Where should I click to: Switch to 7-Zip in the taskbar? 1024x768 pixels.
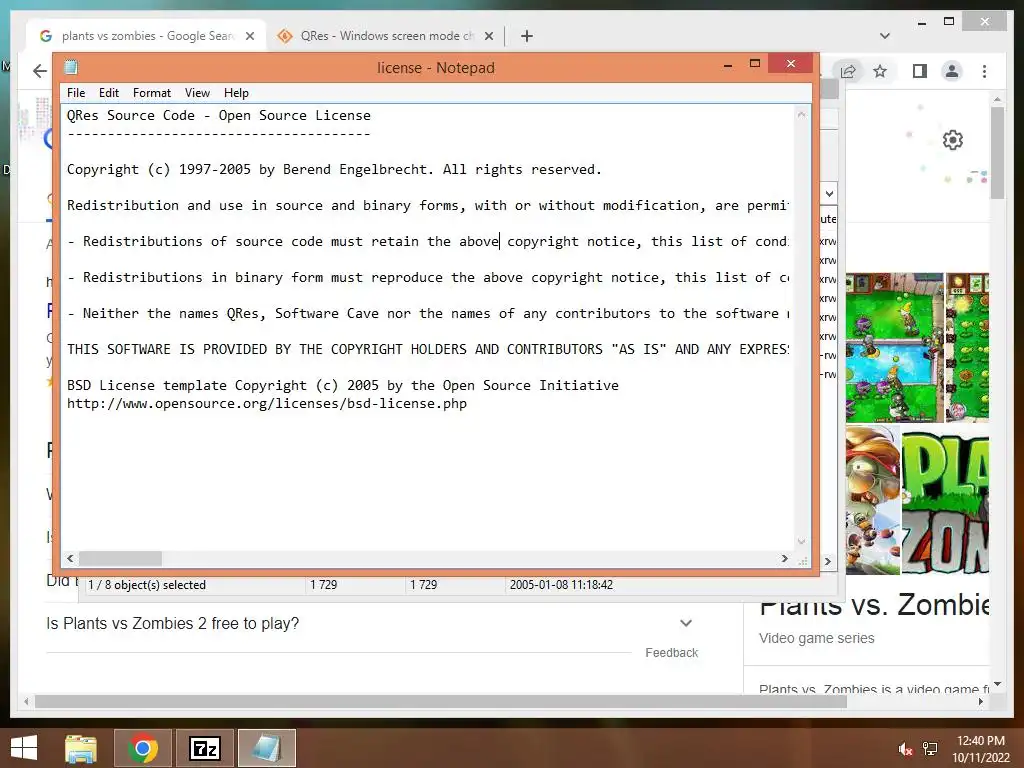[x=205, y=748]
